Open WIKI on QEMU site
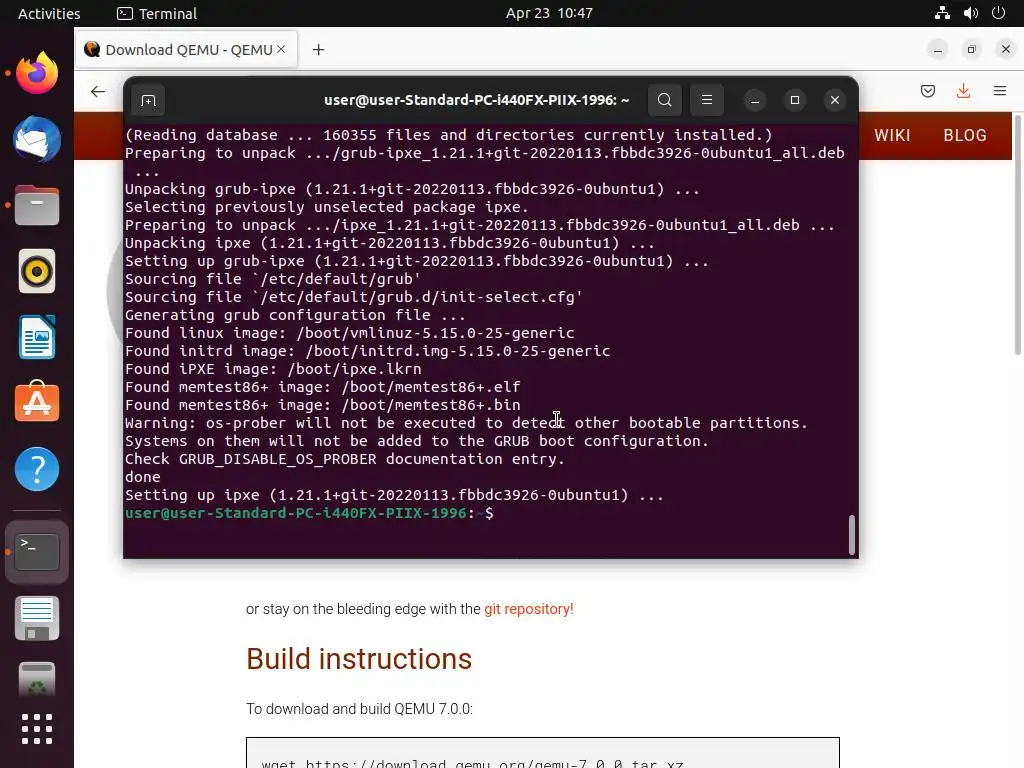 892,135
